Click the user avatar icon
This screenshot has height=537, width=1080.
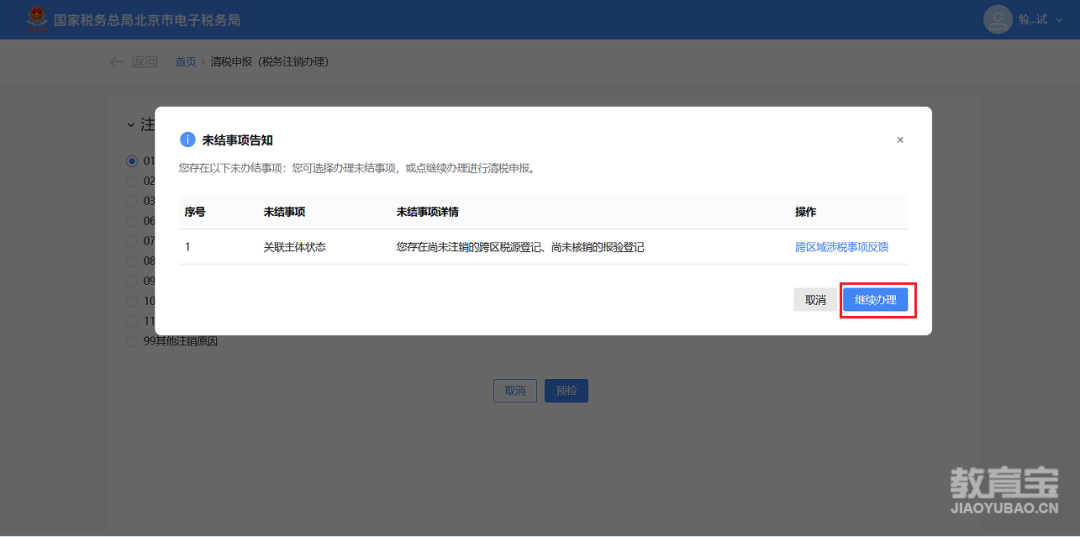pyautogui.click(x=997, y=19)
